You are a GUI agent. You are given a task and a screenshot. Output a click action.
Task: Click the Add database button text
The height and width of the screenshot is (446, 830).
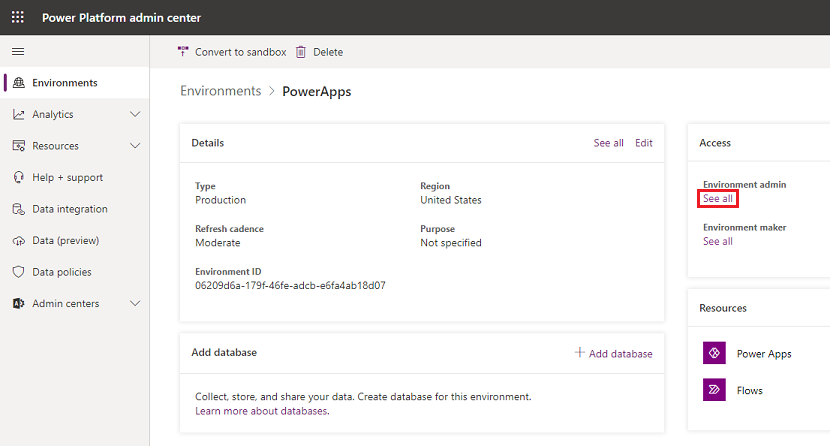(x=620, y=353)
